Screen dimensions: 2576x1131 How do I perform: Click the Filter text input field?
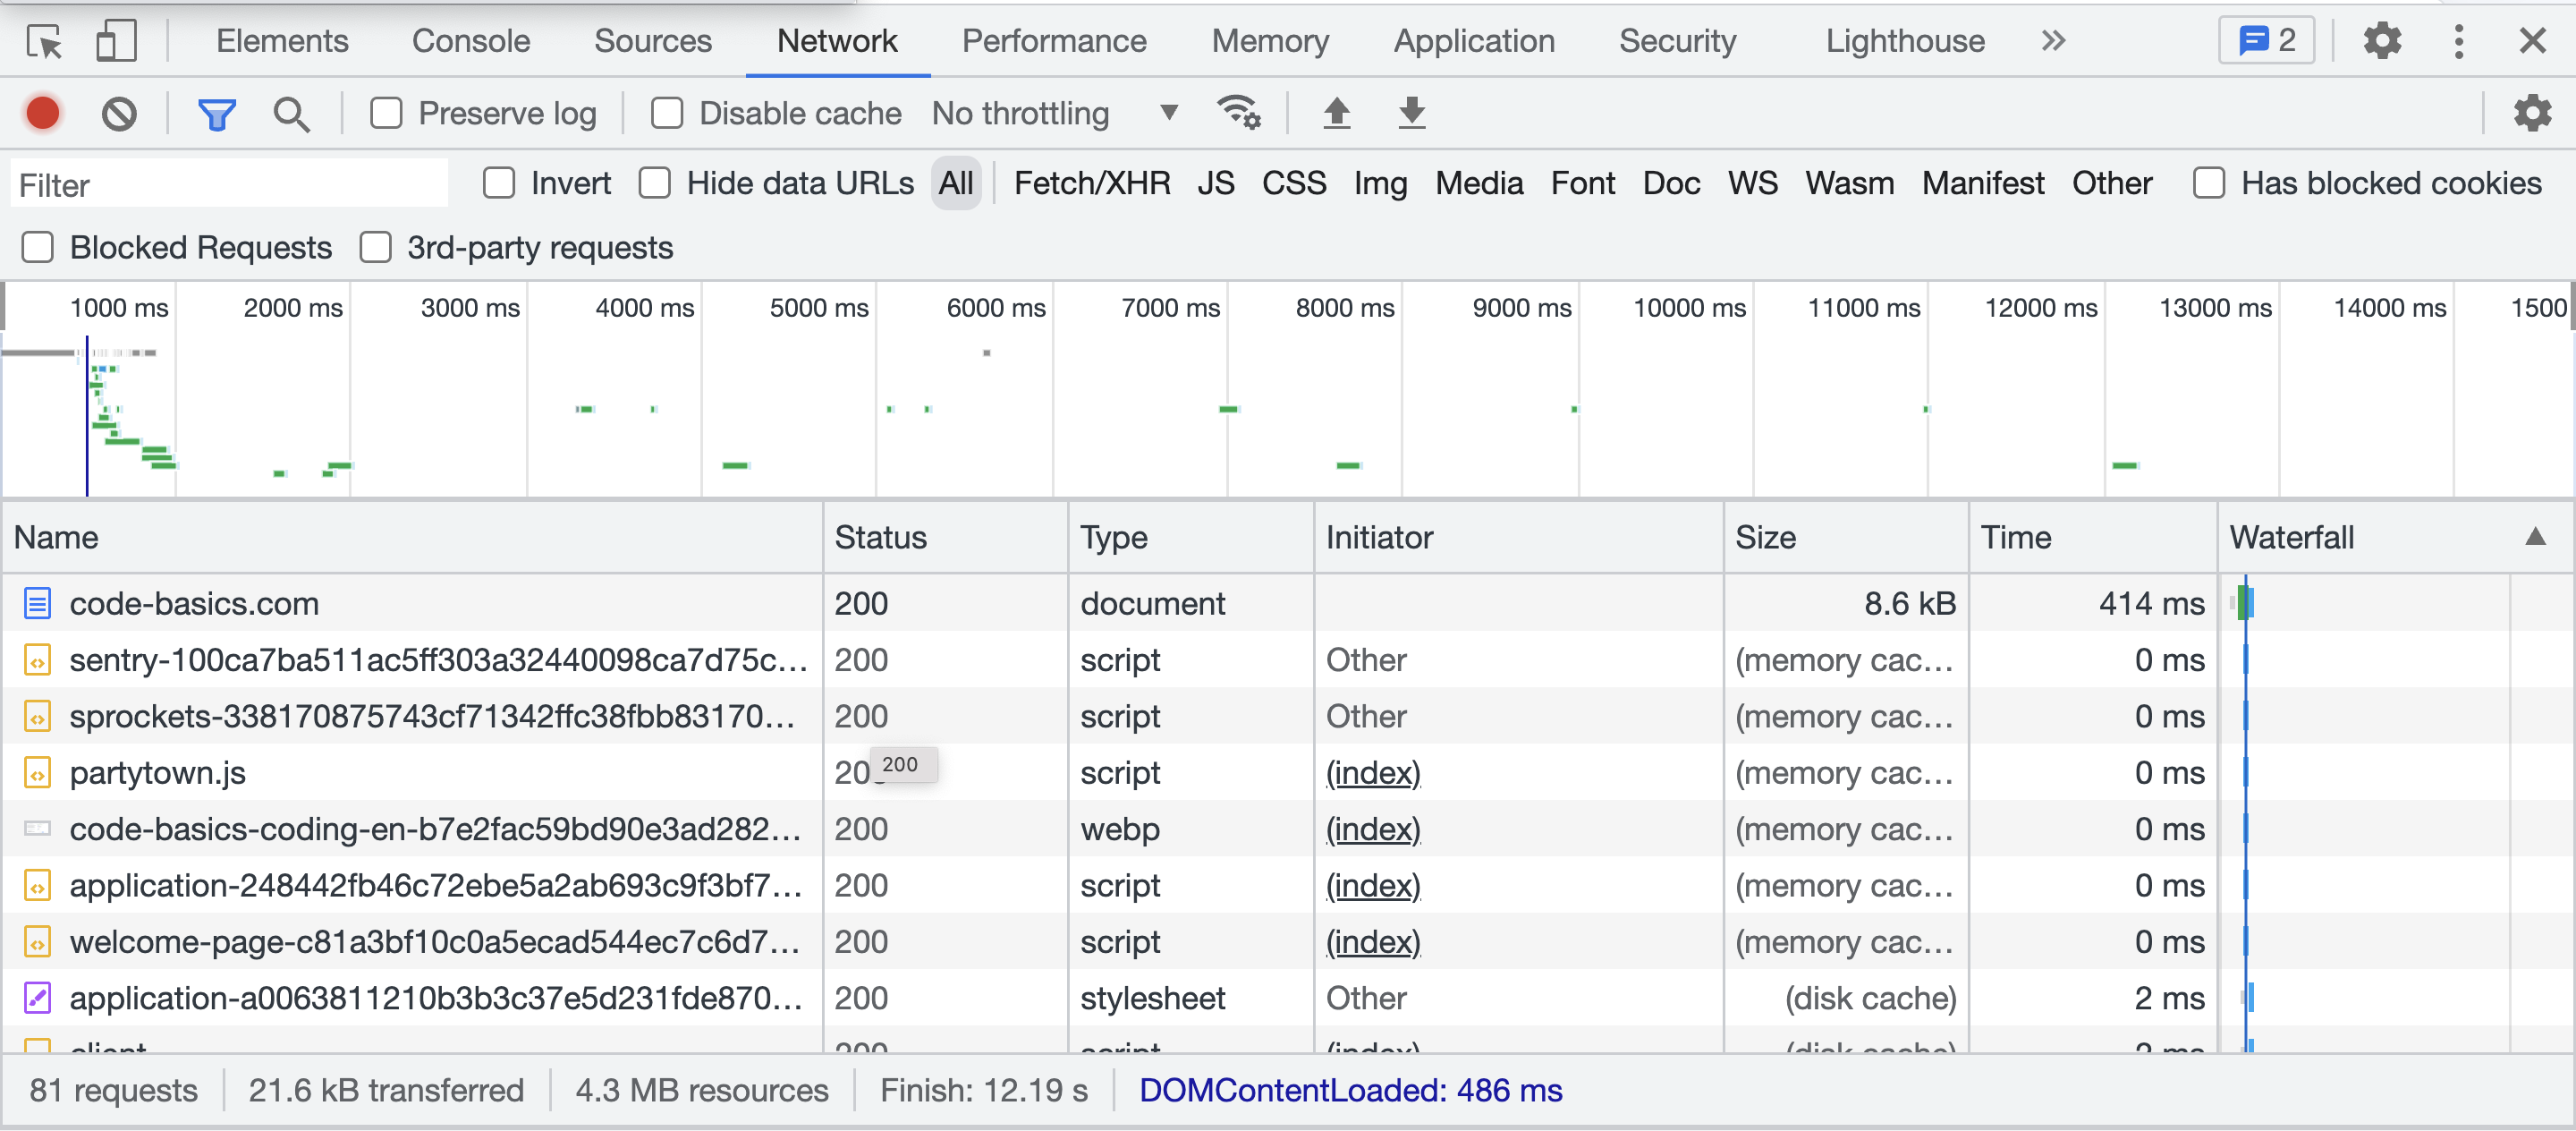pyautogui.click(x=230, y=185)
